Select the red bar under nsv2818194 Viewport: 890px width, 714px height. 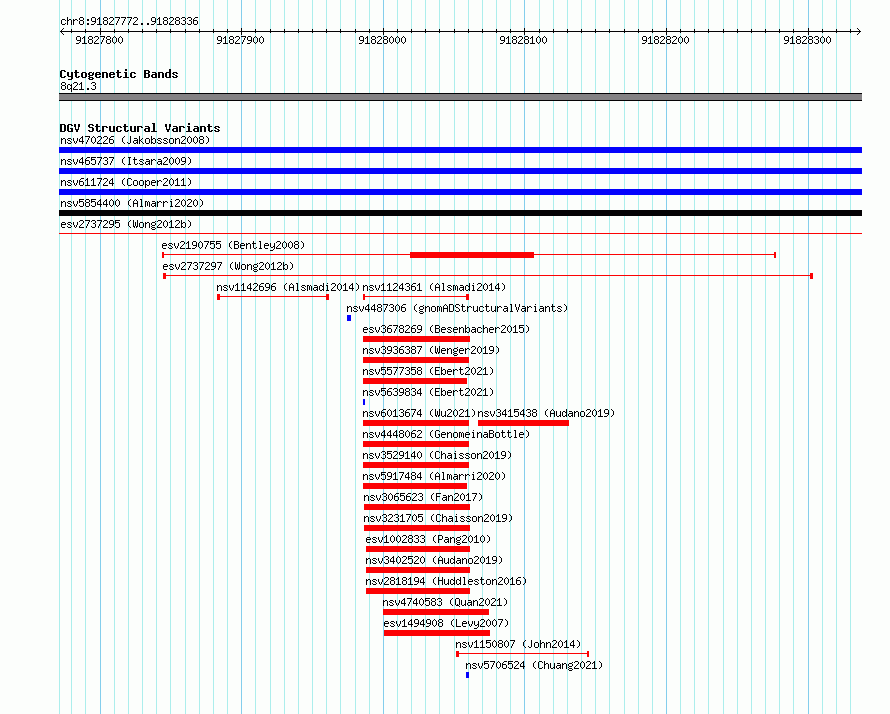click(x=418, y=591)
